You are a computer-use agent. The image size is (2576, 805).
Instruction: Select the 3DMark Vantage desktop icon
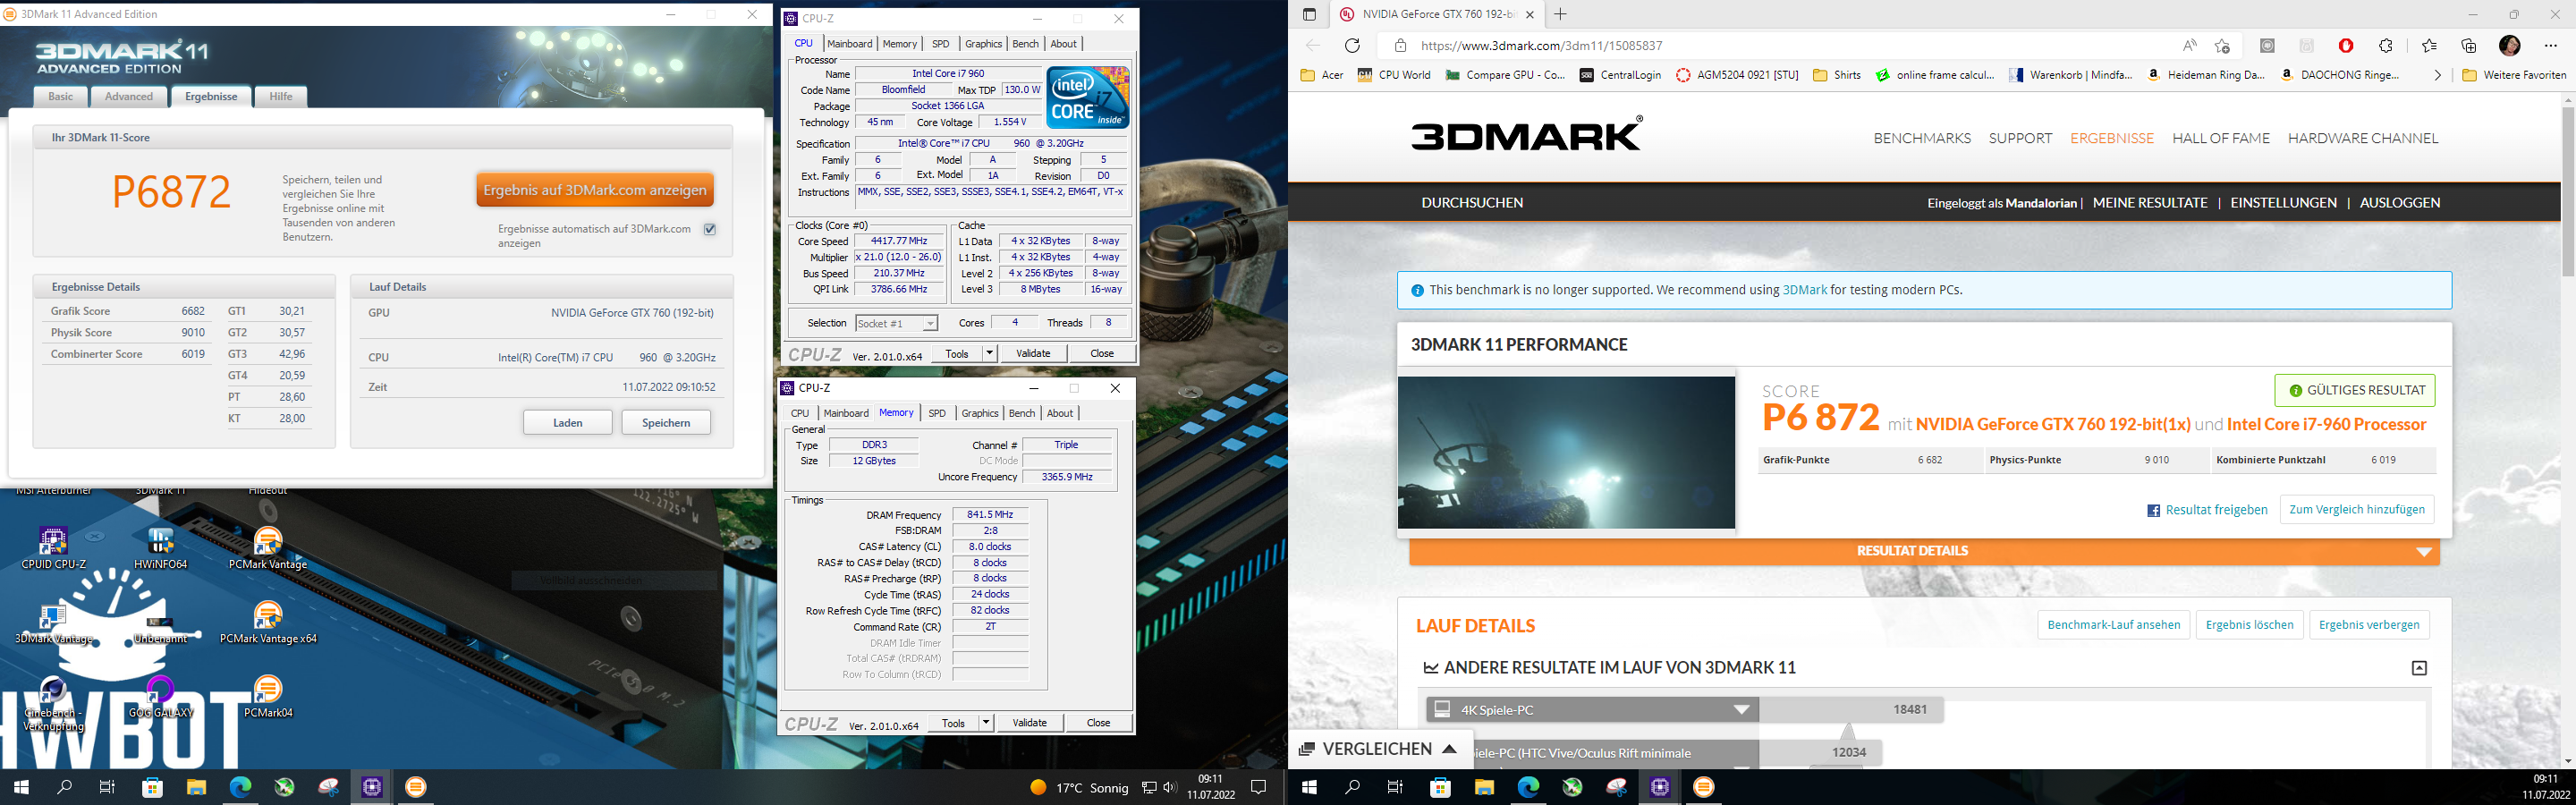pyautogui.click(x=53, y=622)
